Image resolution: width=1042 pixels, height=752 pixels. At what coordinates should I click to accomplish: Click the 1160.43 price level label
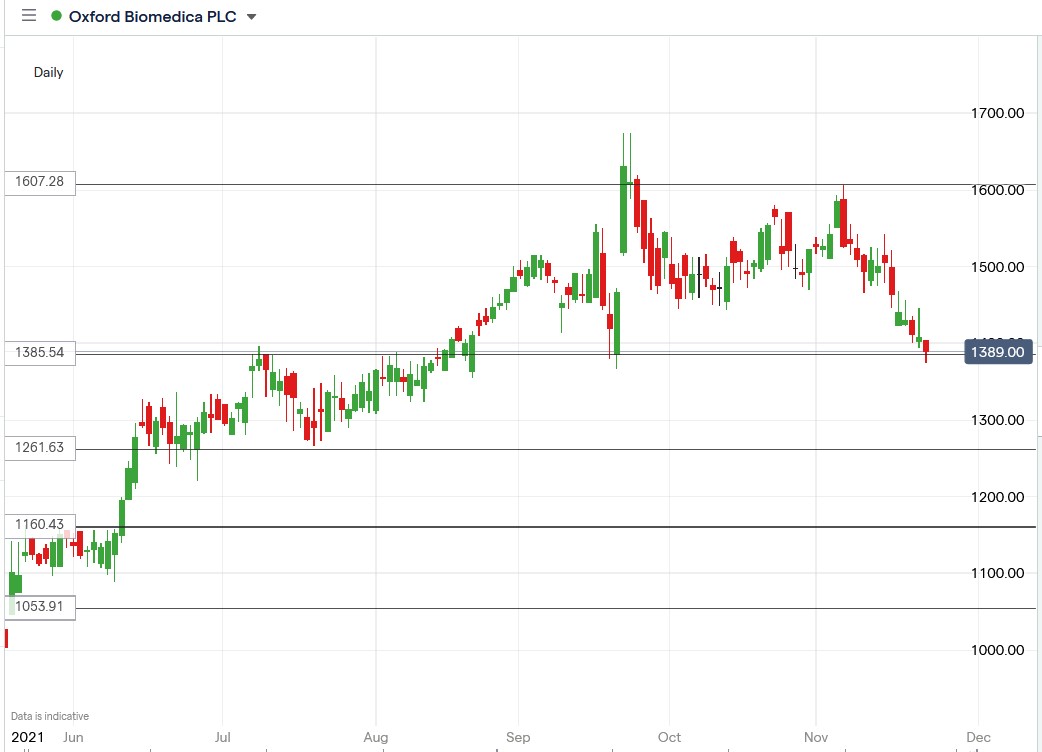(x=39, y=524)
